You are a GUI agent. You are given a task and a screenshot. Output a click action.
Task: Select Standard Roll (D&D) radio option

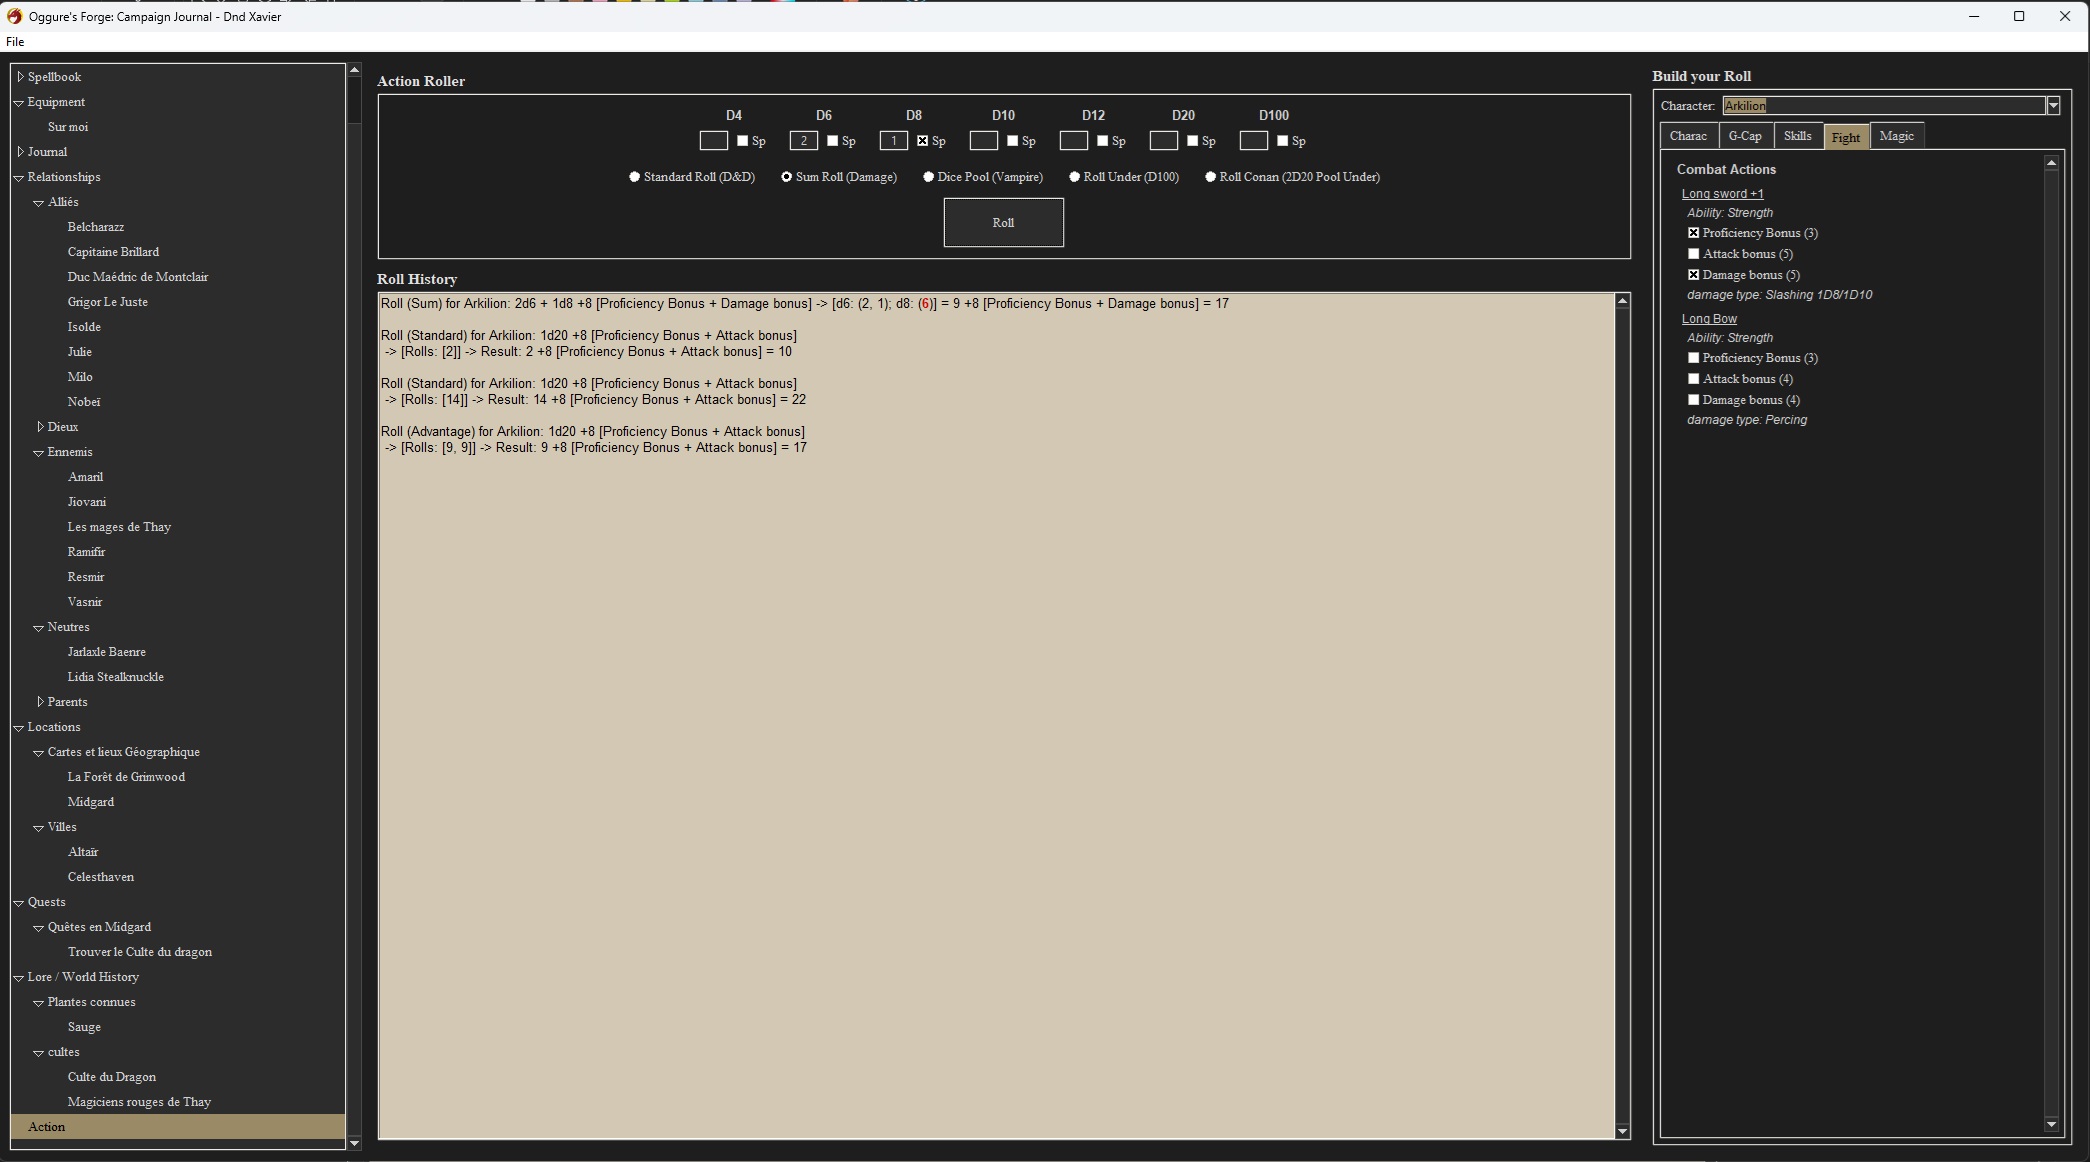click(x=634, y=177)
